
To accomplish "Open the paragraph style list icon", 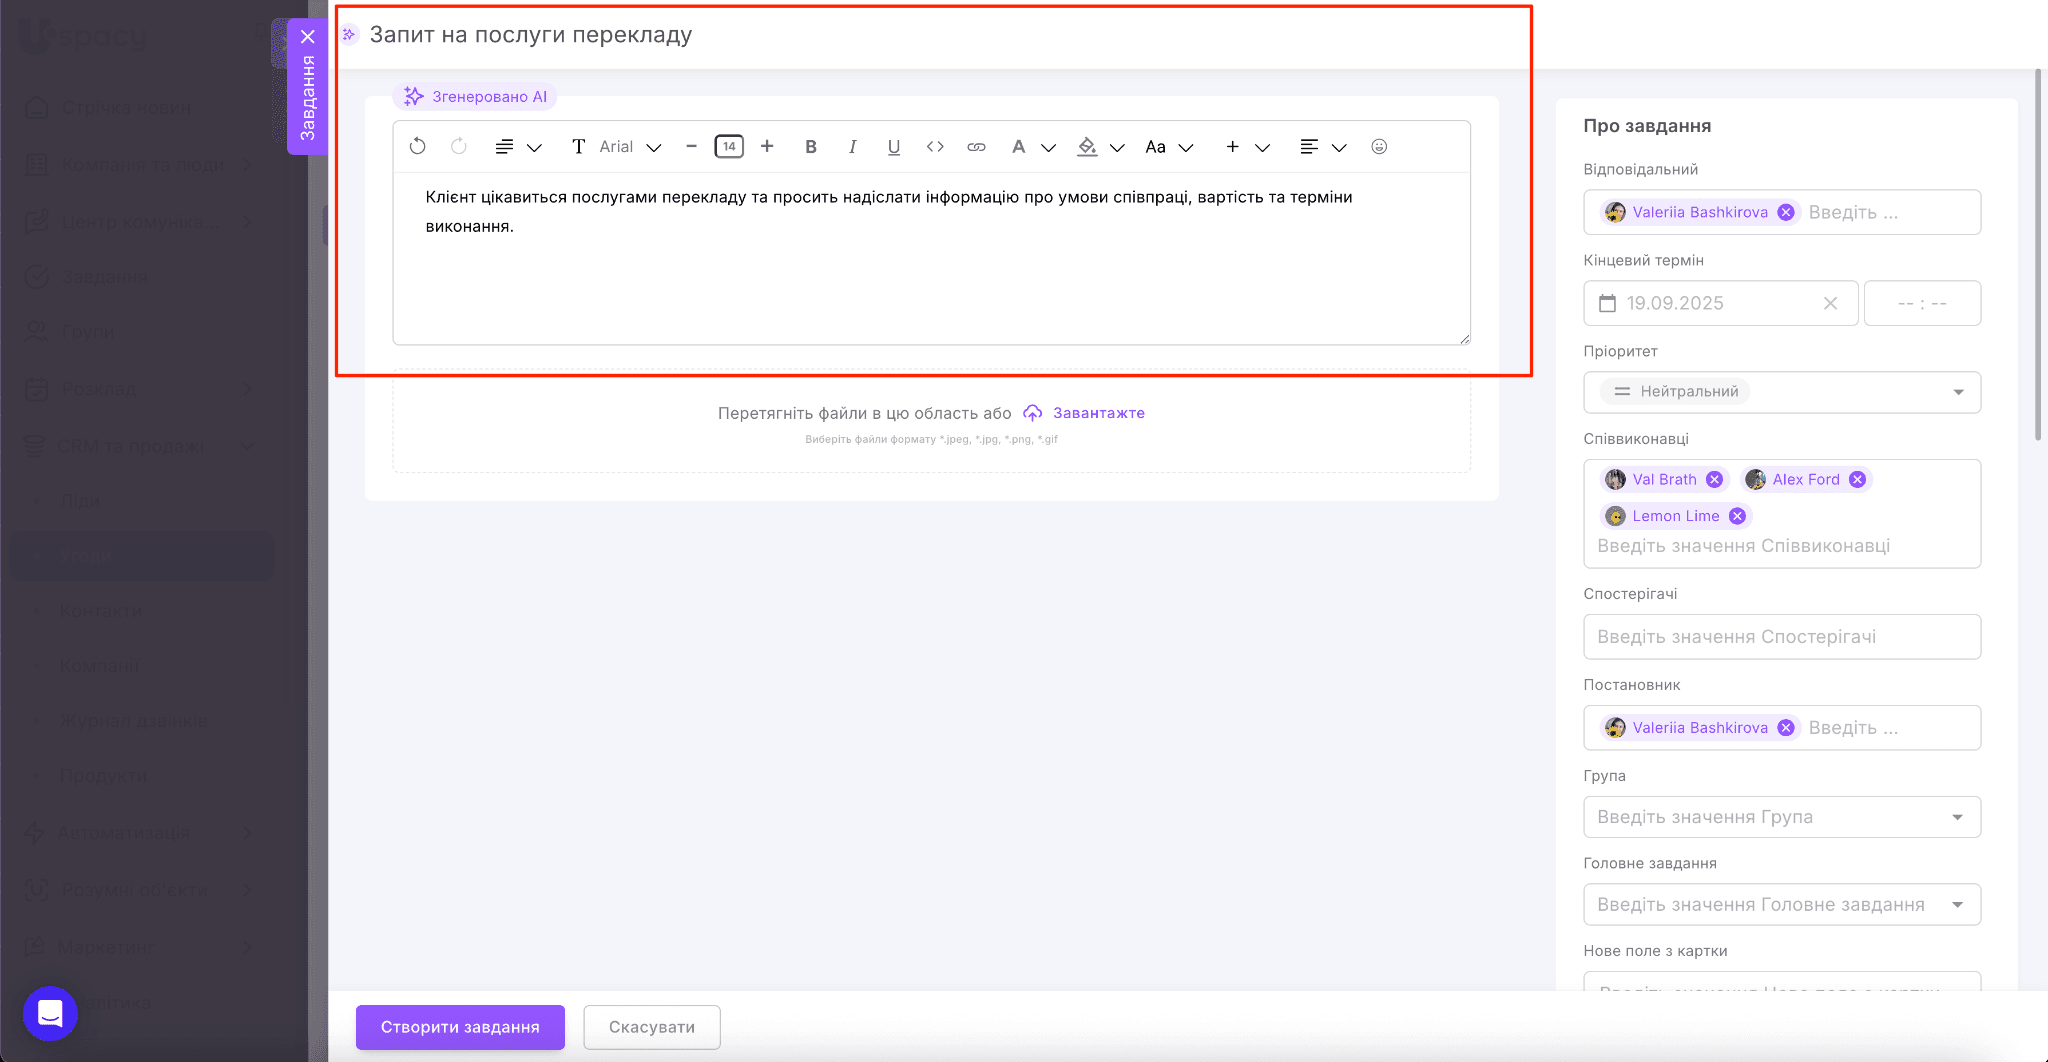I will tap(504, 147).
